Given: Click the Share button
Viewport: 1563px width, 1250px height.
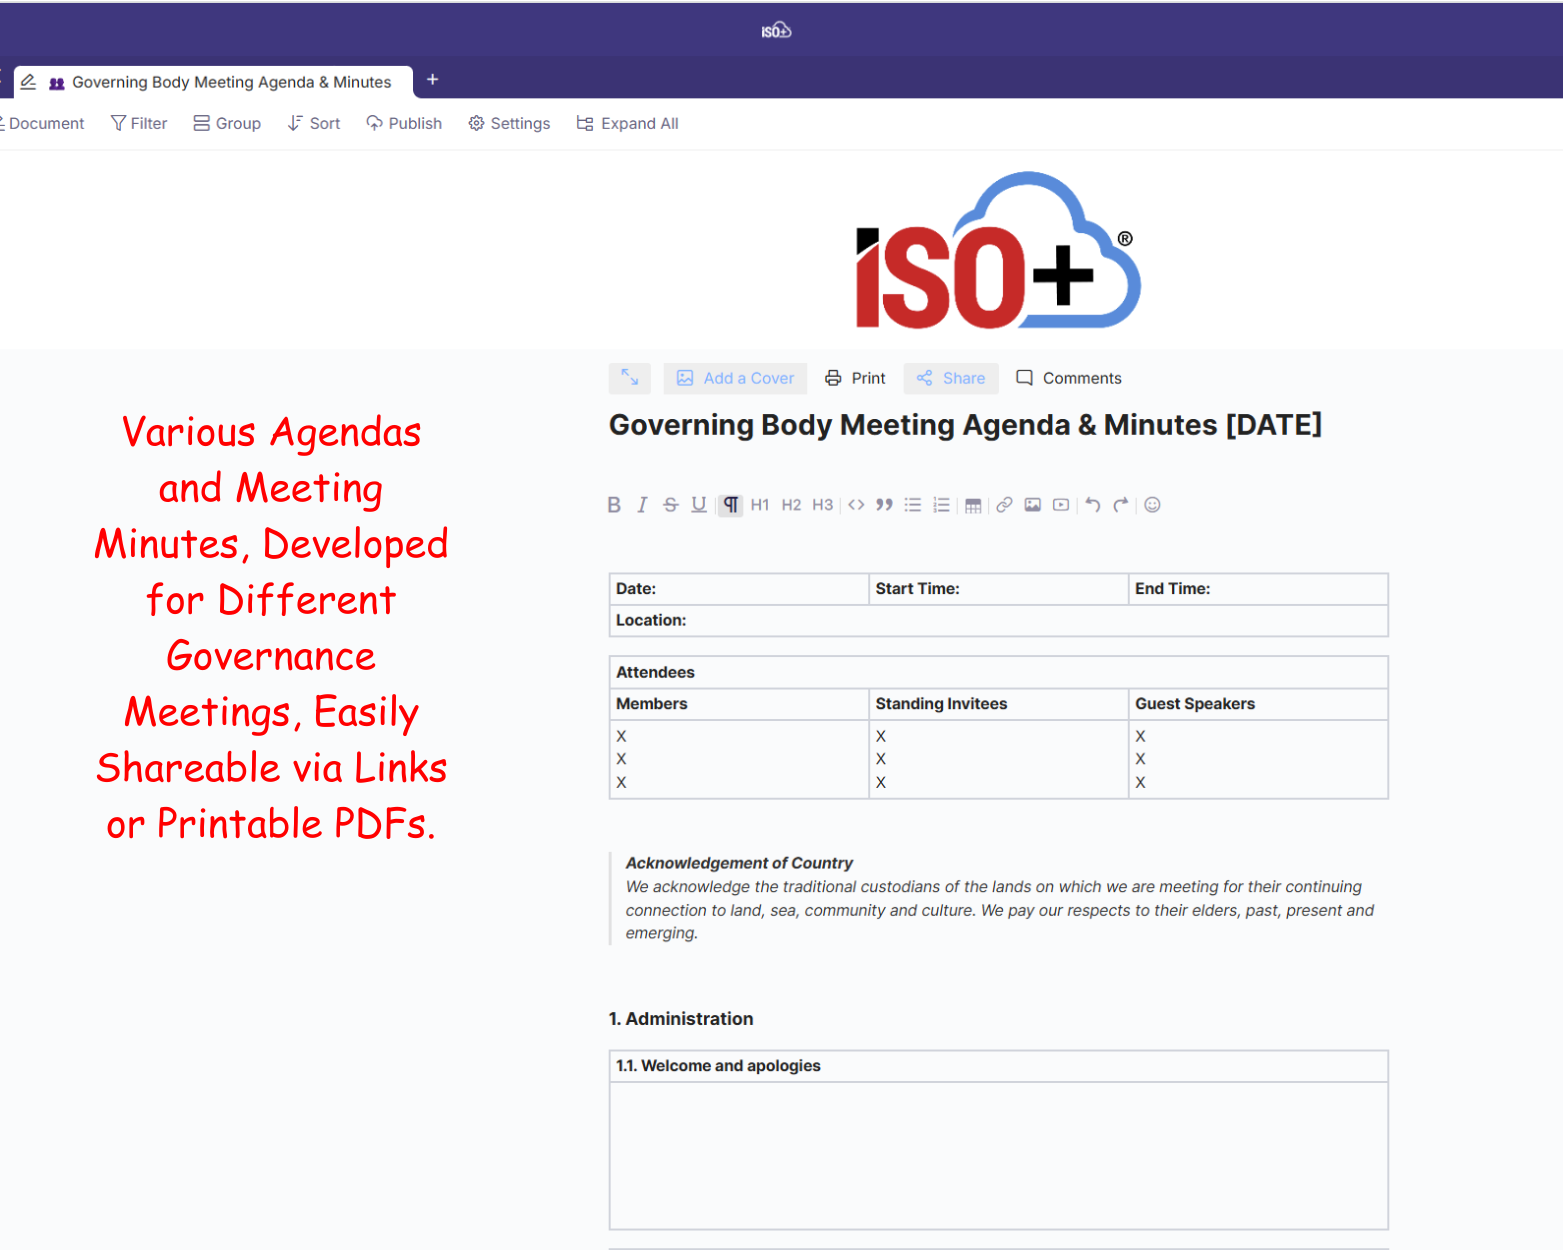Looking at the screenshot, I should click(951, 378).
